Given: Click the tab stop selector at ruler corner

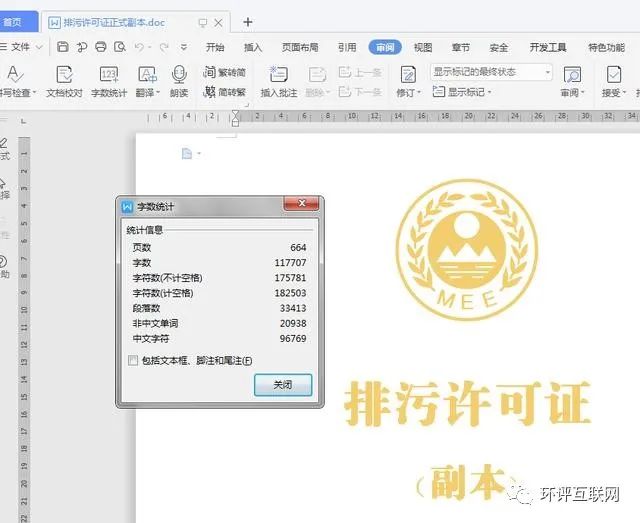Looking at the screenshot, I should pos(24,121).
